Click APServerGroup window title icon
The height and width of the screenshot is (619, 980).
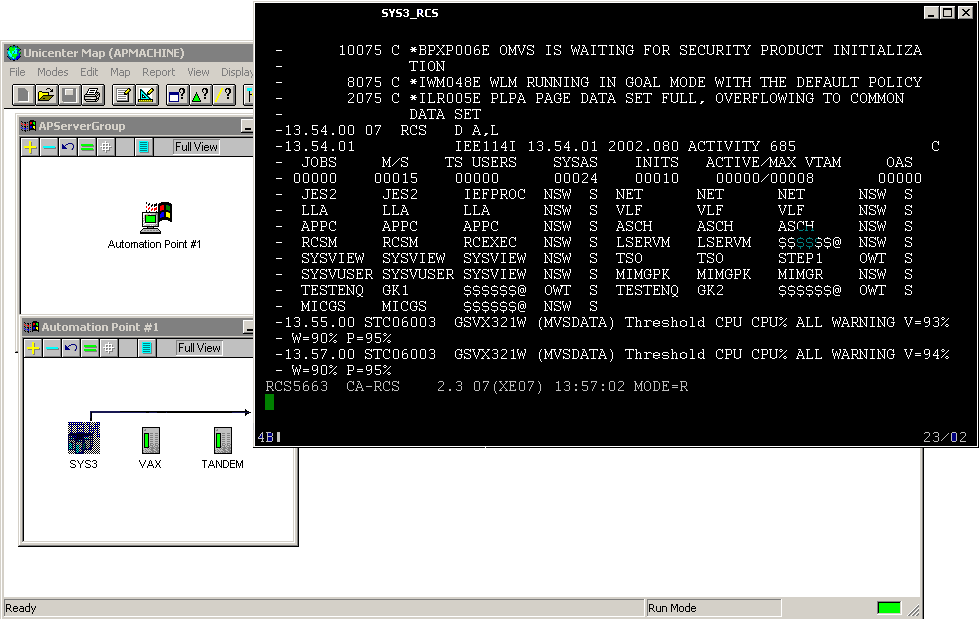click(29, 126)
